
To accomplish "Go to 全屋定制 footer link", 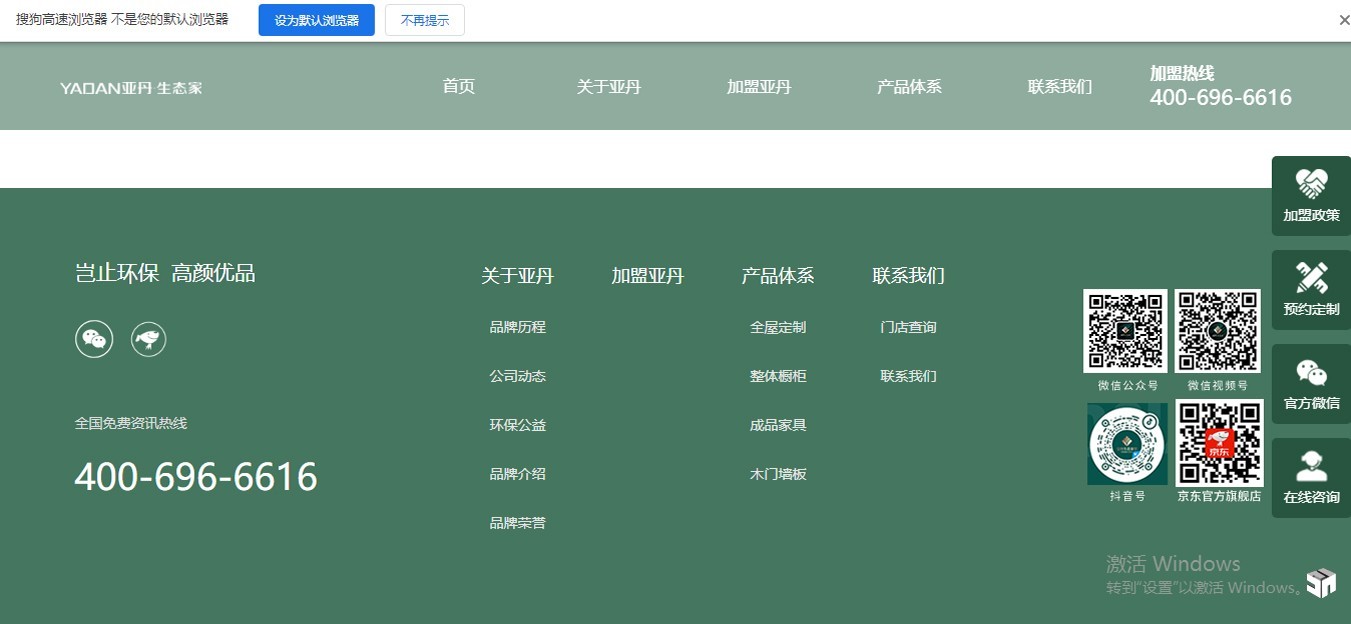I will [x=777, y=327].
